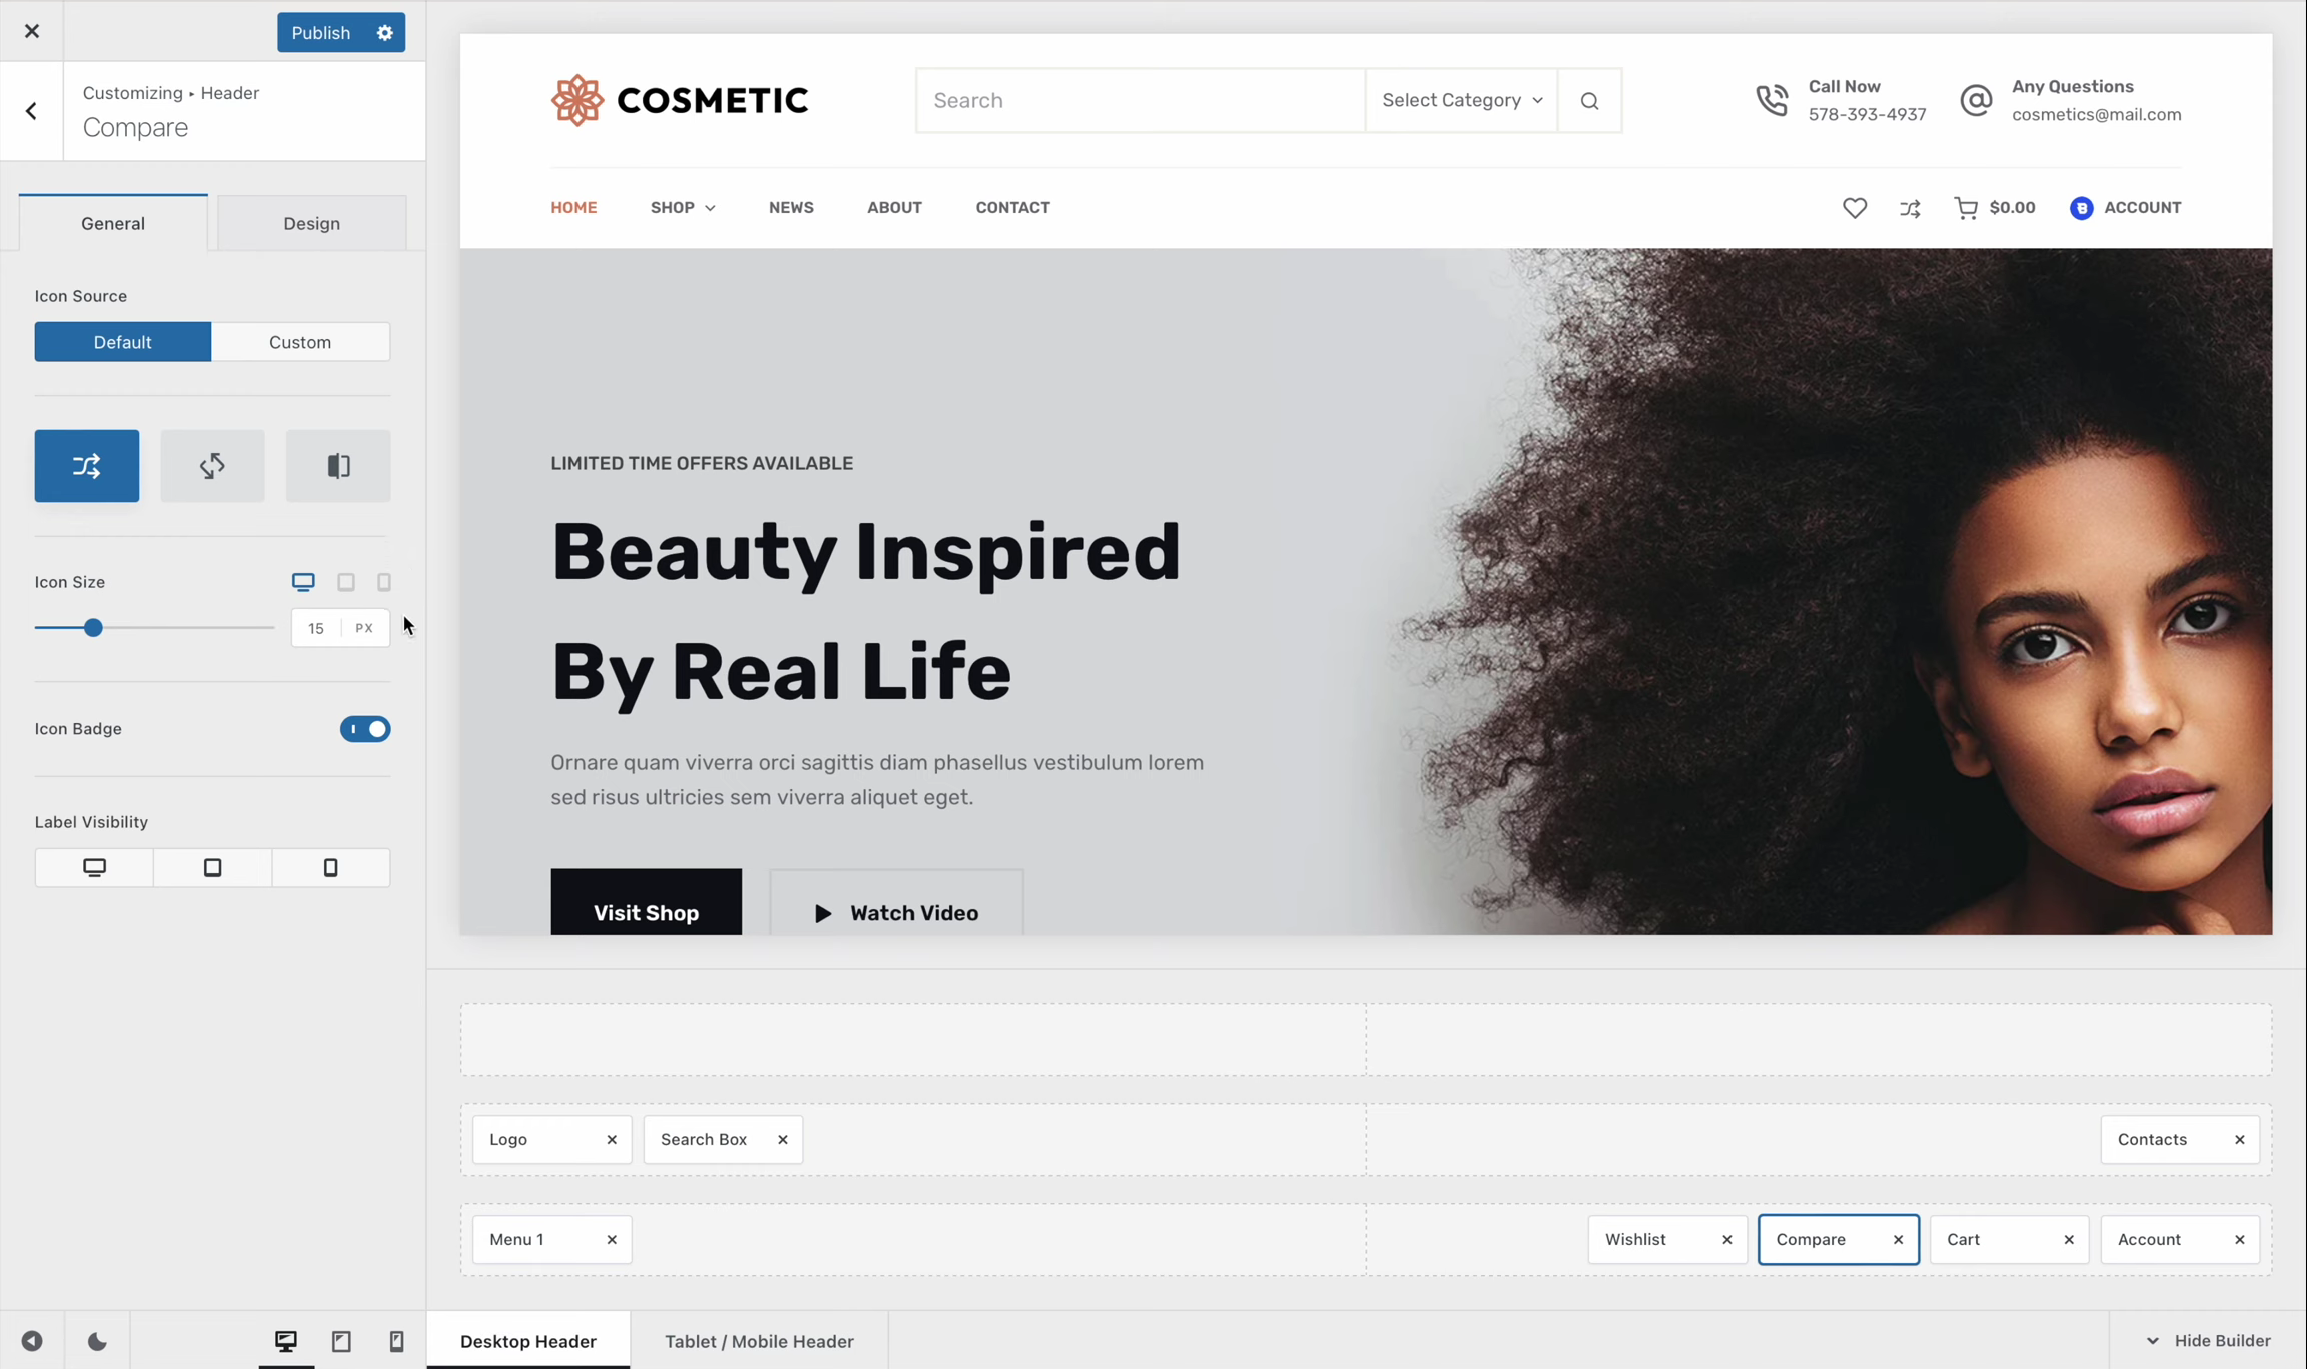
Task: Select the shuffle arrows compare icon
Action: tap(87, 466)
